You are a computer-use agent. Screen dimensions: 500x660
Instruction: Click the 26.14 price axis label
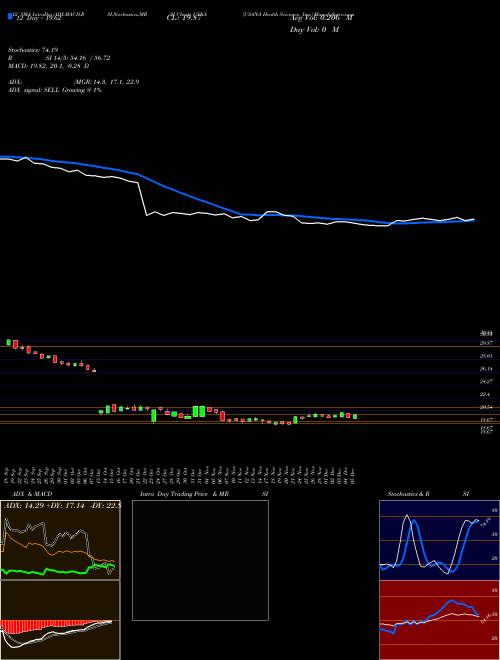point(487,369)
